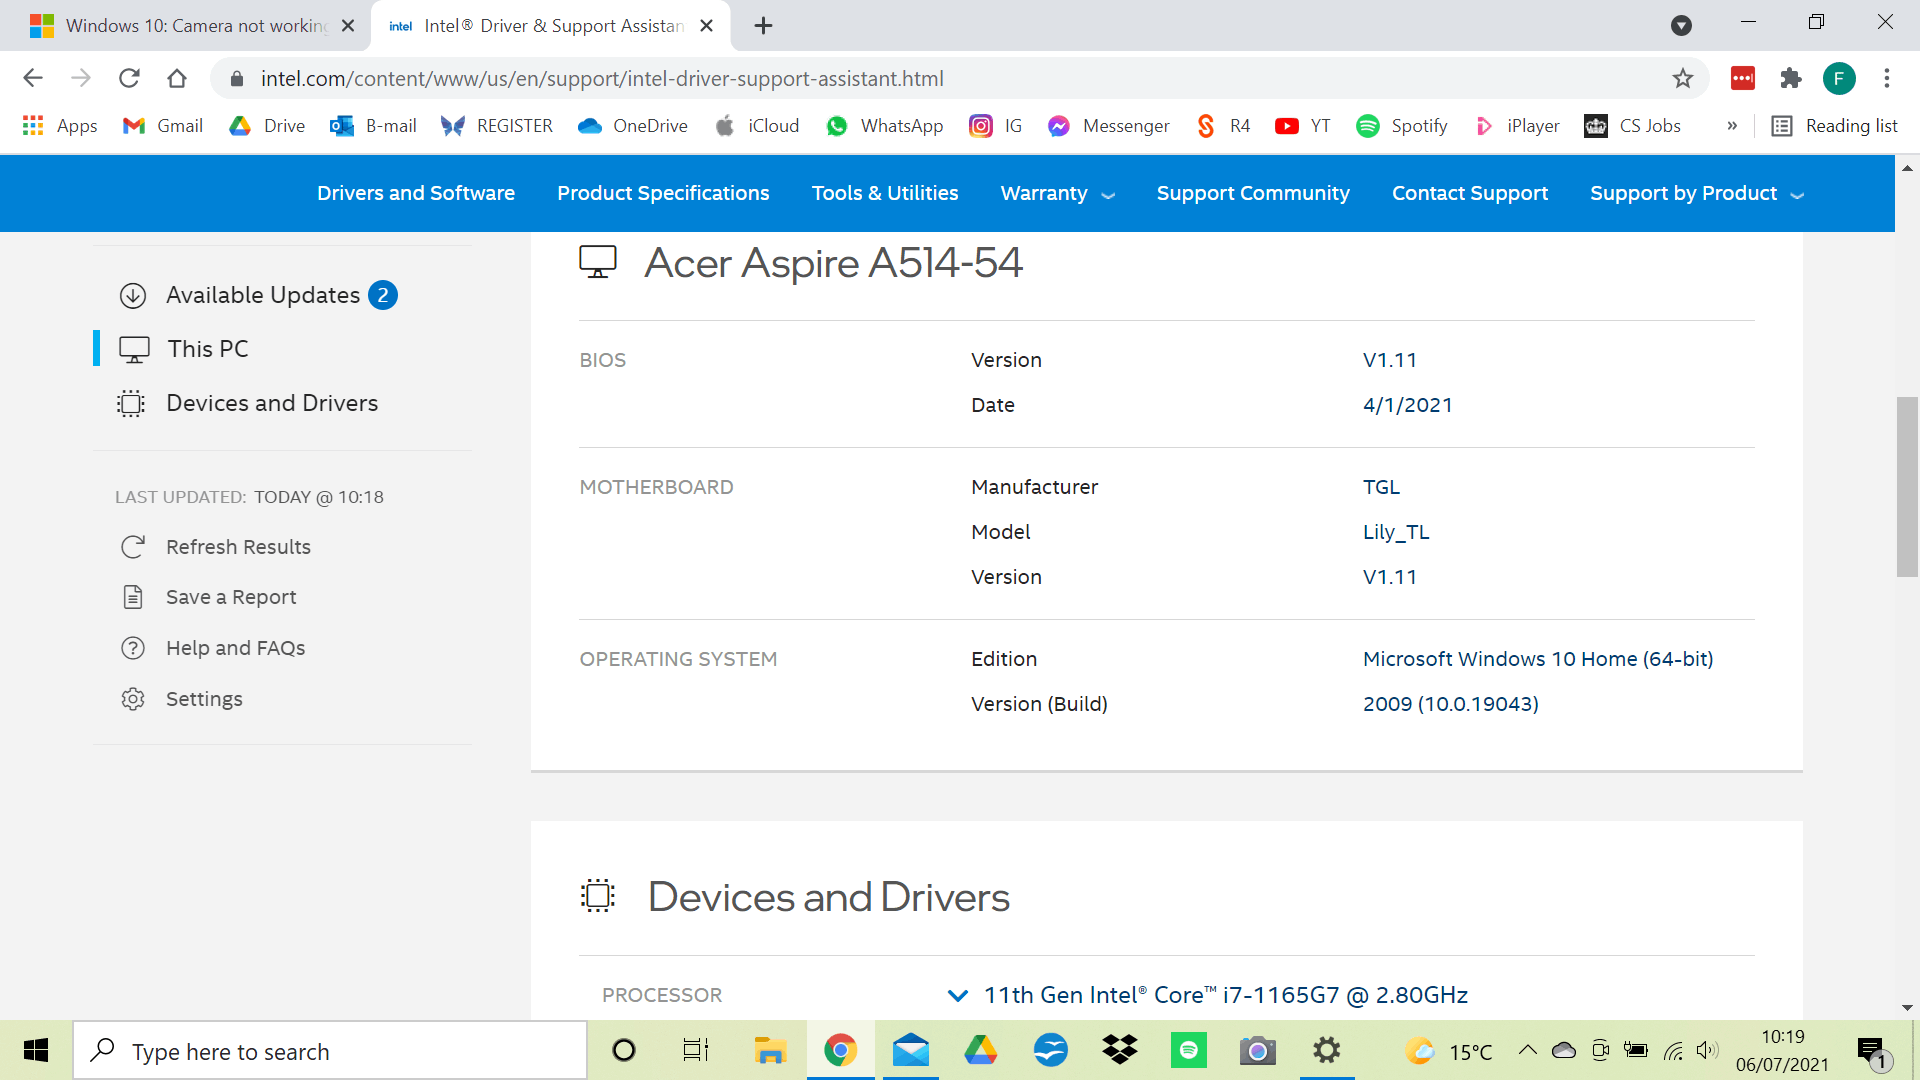Click the page vertical scrollbar thumb
The width and height of the screenshot is (1920, 1080).
(x=1907, y=487)
